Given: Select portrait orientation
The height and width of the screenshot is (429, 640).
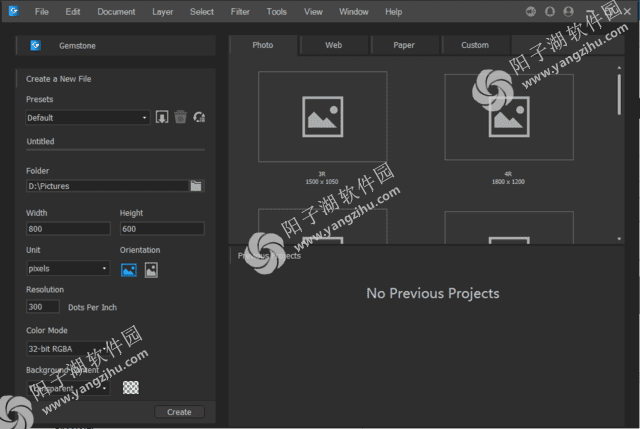Looking at the screenshot, I should tap(151, 270).
